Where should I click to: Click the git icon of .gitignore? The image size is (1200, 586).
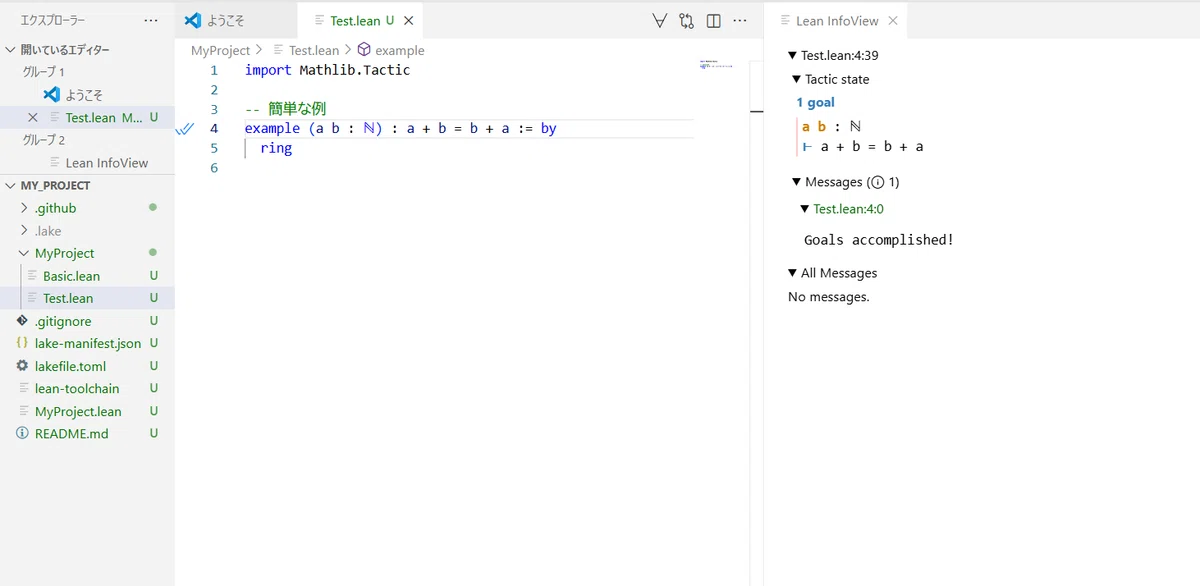point(22,321)
